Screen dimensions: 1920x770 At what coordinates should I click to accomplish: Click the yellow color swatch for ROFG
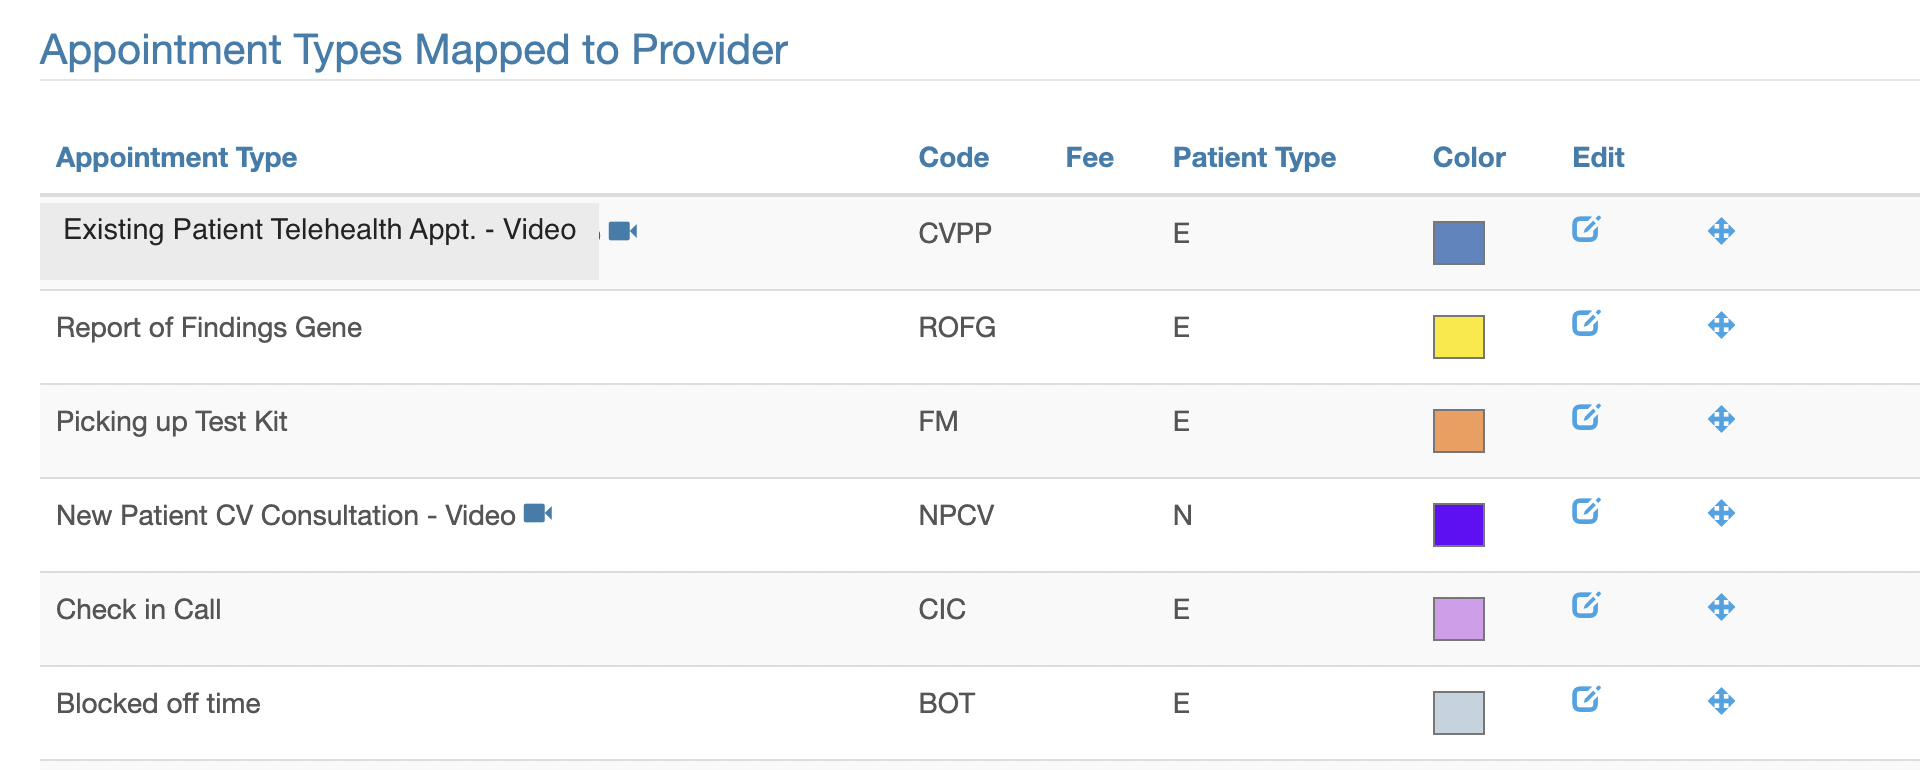[1458, 337]
